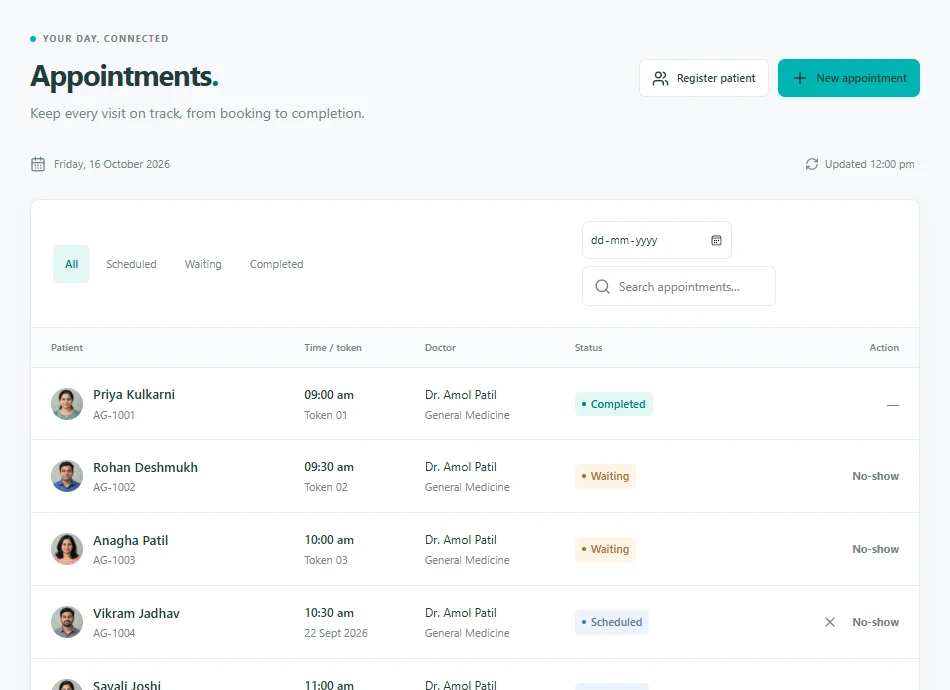
Task: Click the New appointment button
Action: point(849,78)
